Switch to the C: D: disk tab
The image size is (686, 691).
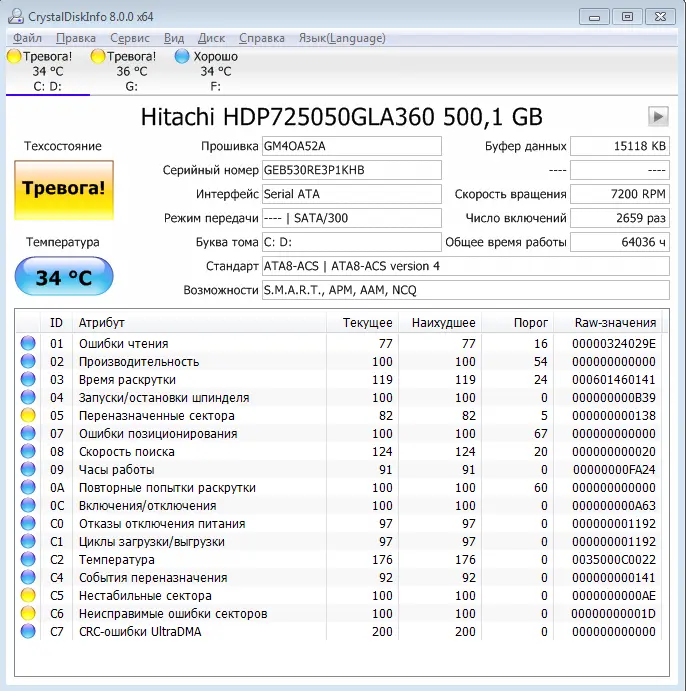(47, 71)
